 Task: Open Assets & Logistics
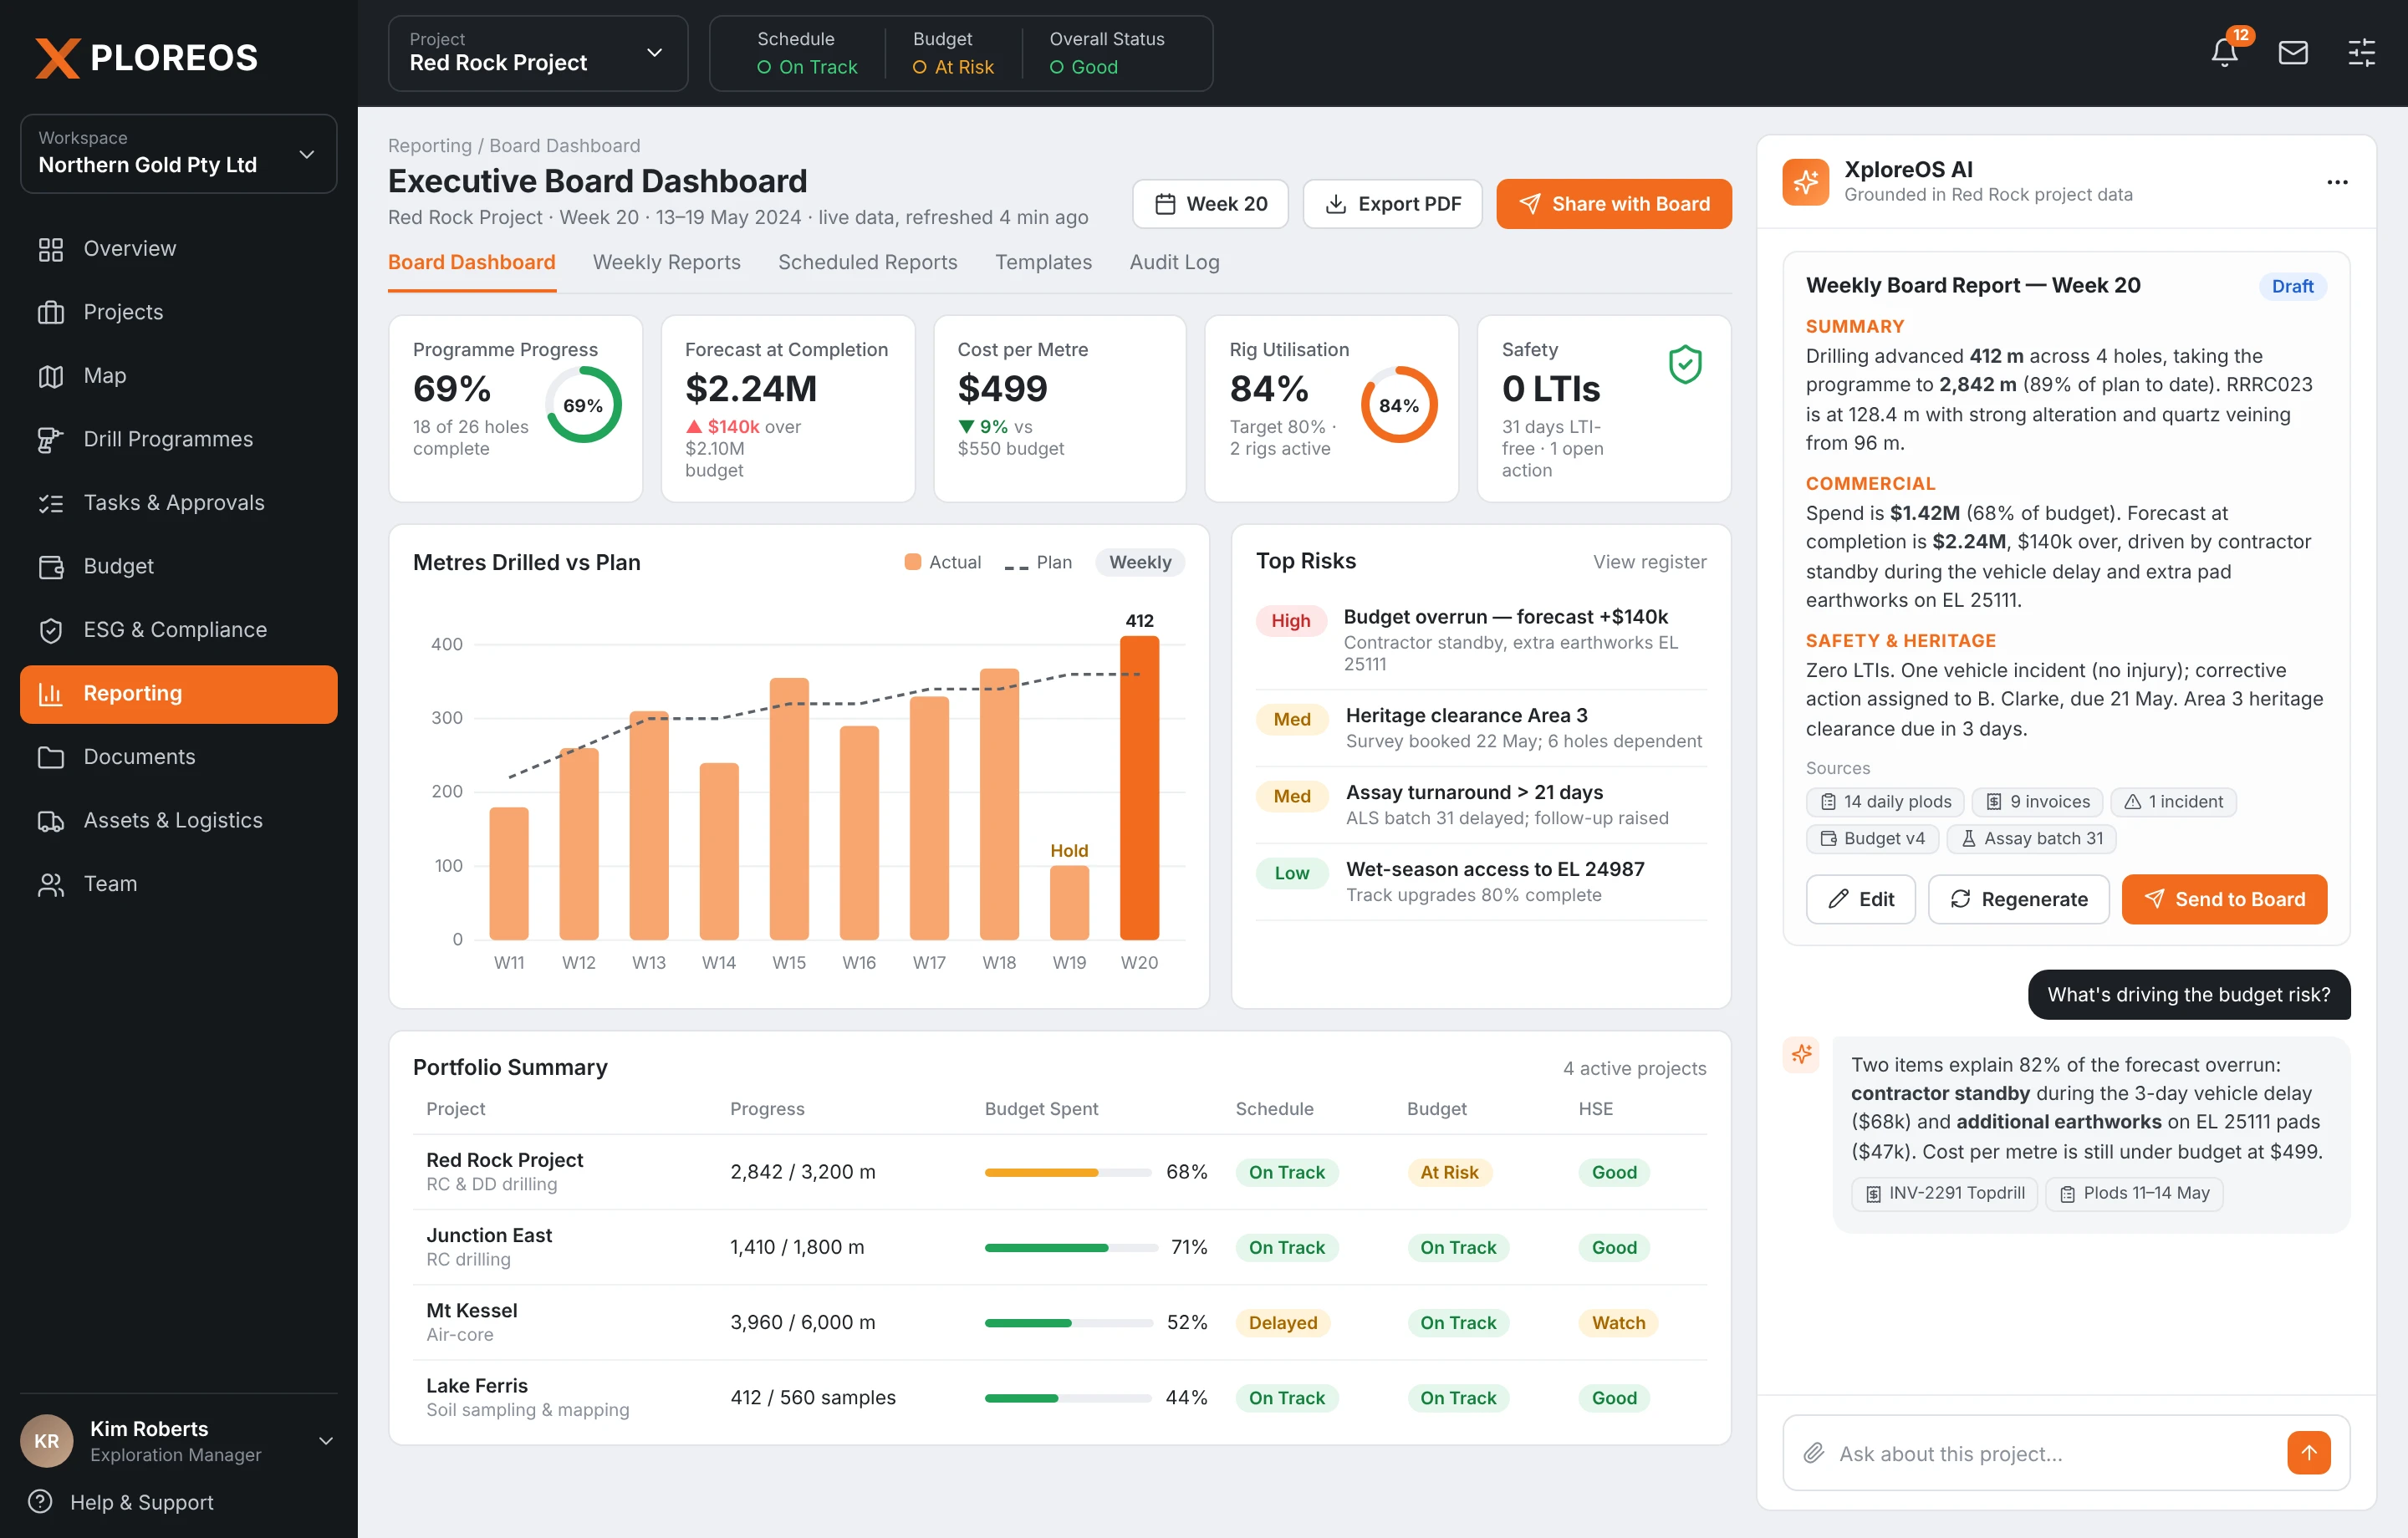coord(179,821)
